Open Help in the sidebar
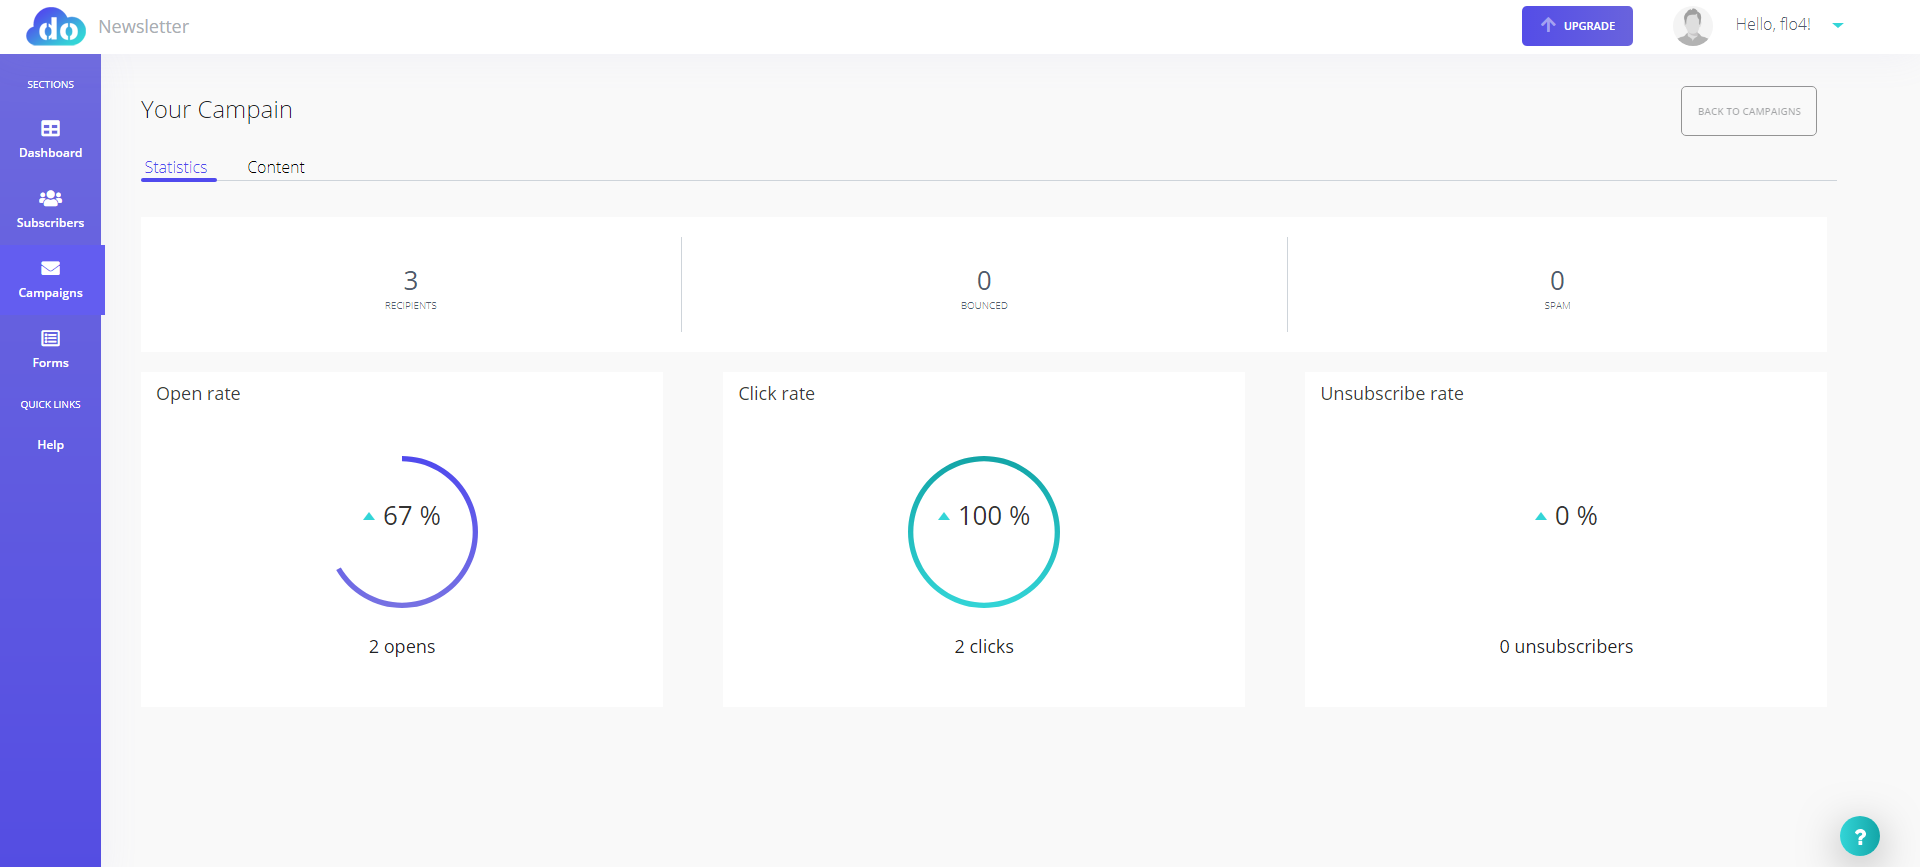The width and height of the screenshot is (1920, 867). pos(50,445)
